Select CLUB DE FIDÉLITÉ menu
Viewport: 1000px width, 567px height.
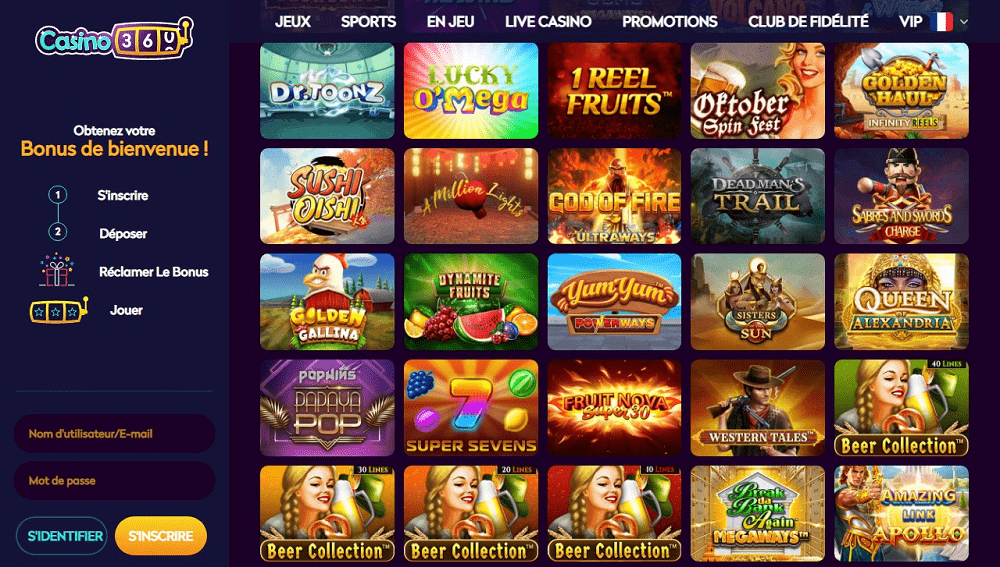(808, 22)
